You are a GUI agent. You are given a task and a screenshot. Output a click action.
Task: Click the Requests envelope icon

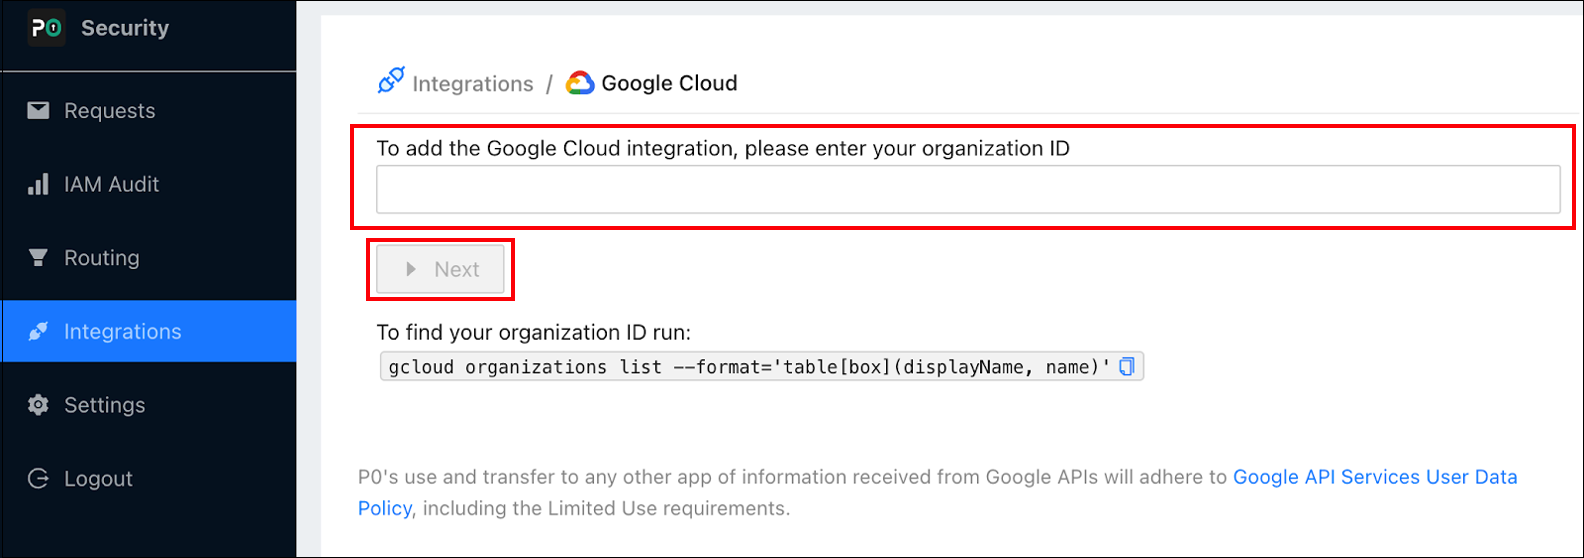38,111
